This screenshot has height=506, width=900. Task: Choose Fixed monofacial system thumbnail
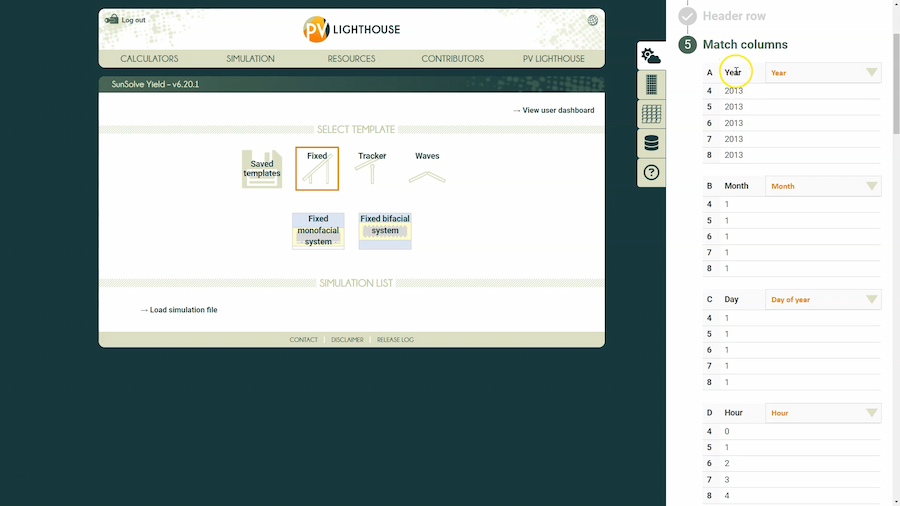pyautogui.click(x=318, y=231)
